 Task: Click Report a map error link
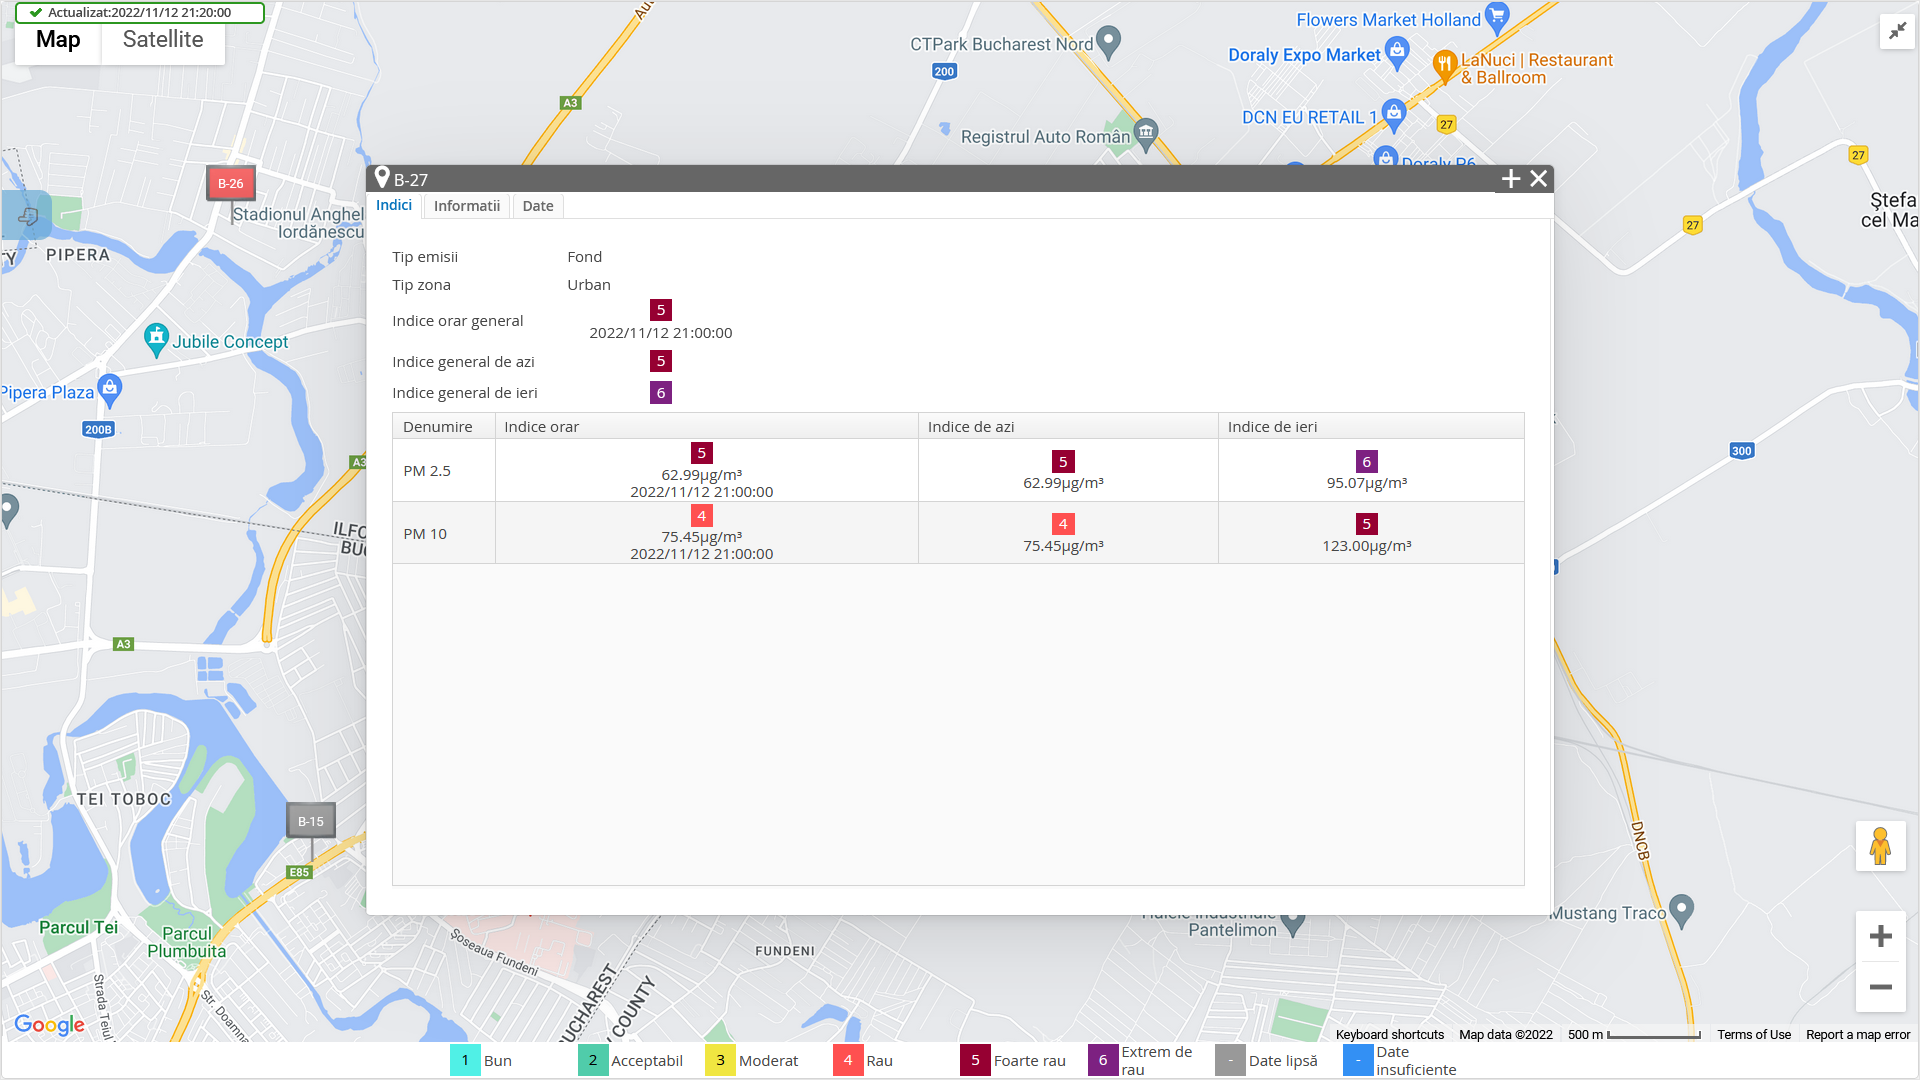tap(1857, 1035)
